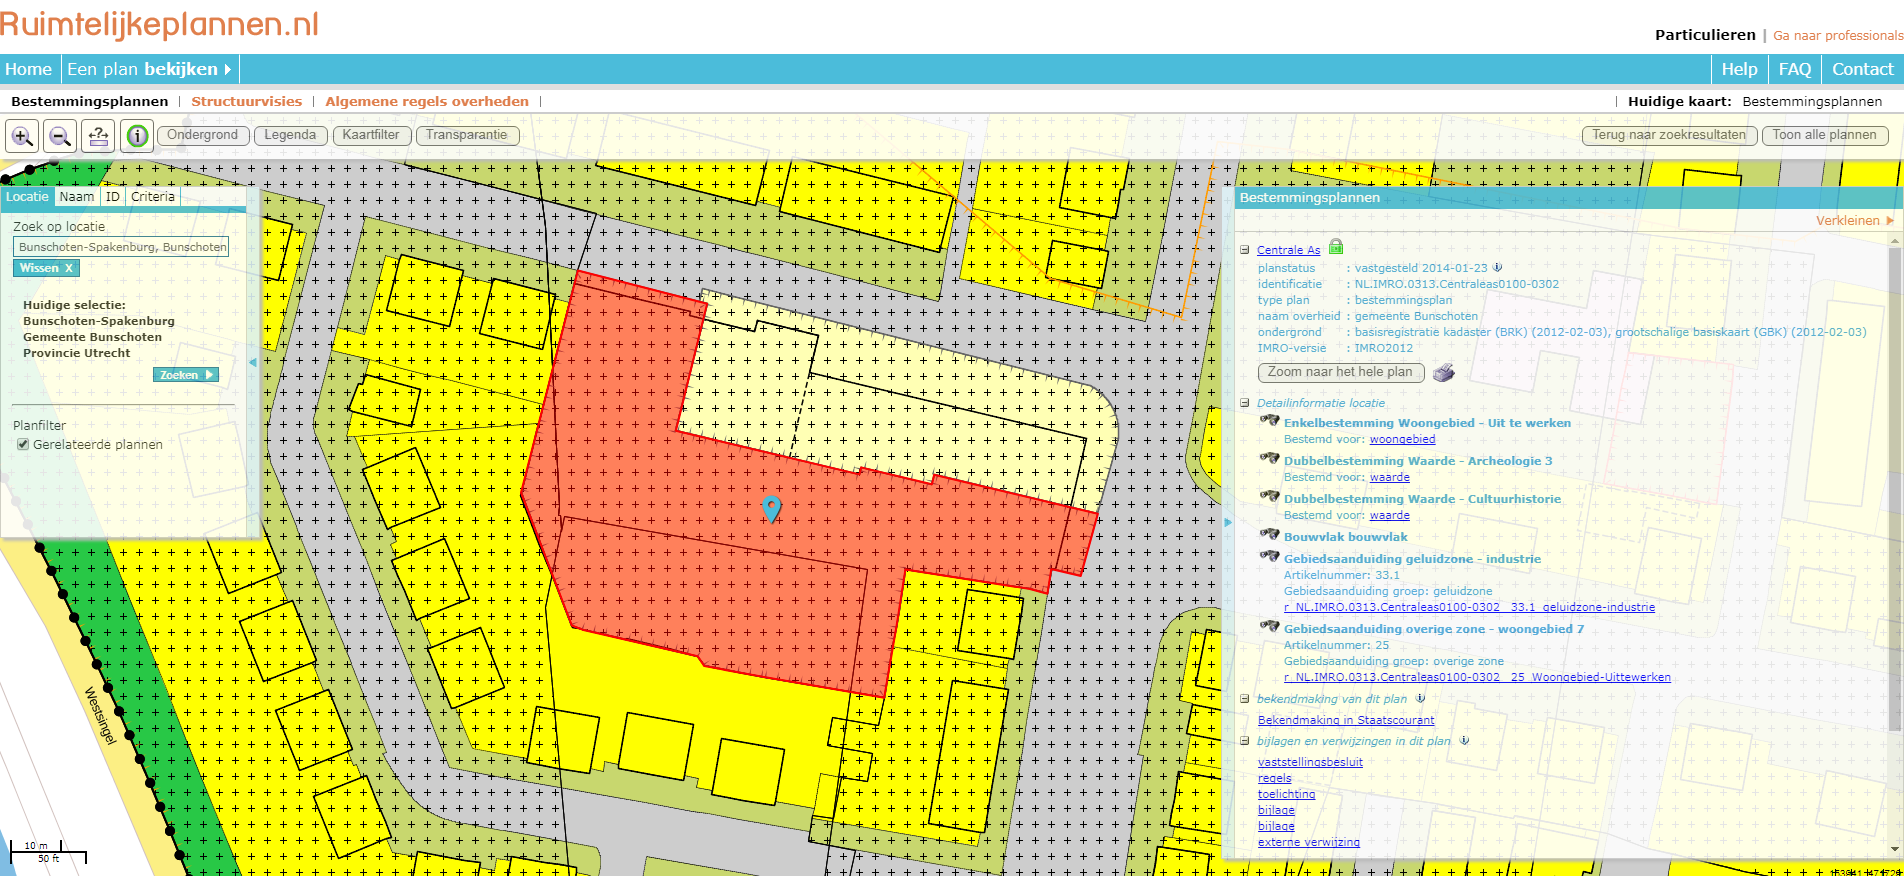Click Verkleinen to shrink the panel
The image size is (1904, 876).
click(x=1854, y=221)
